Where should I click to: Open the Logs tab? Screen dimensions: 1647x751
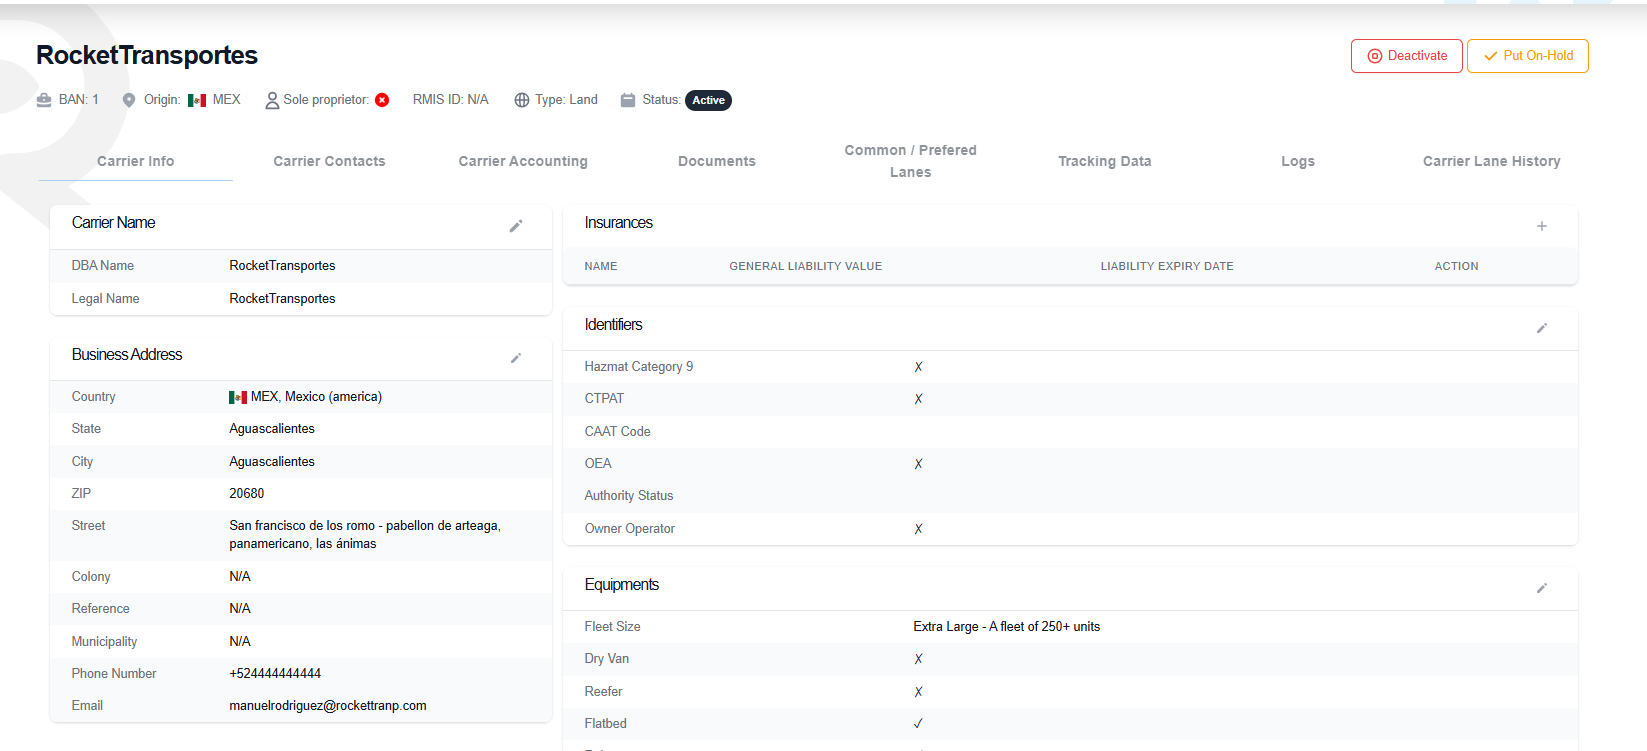1298,161
